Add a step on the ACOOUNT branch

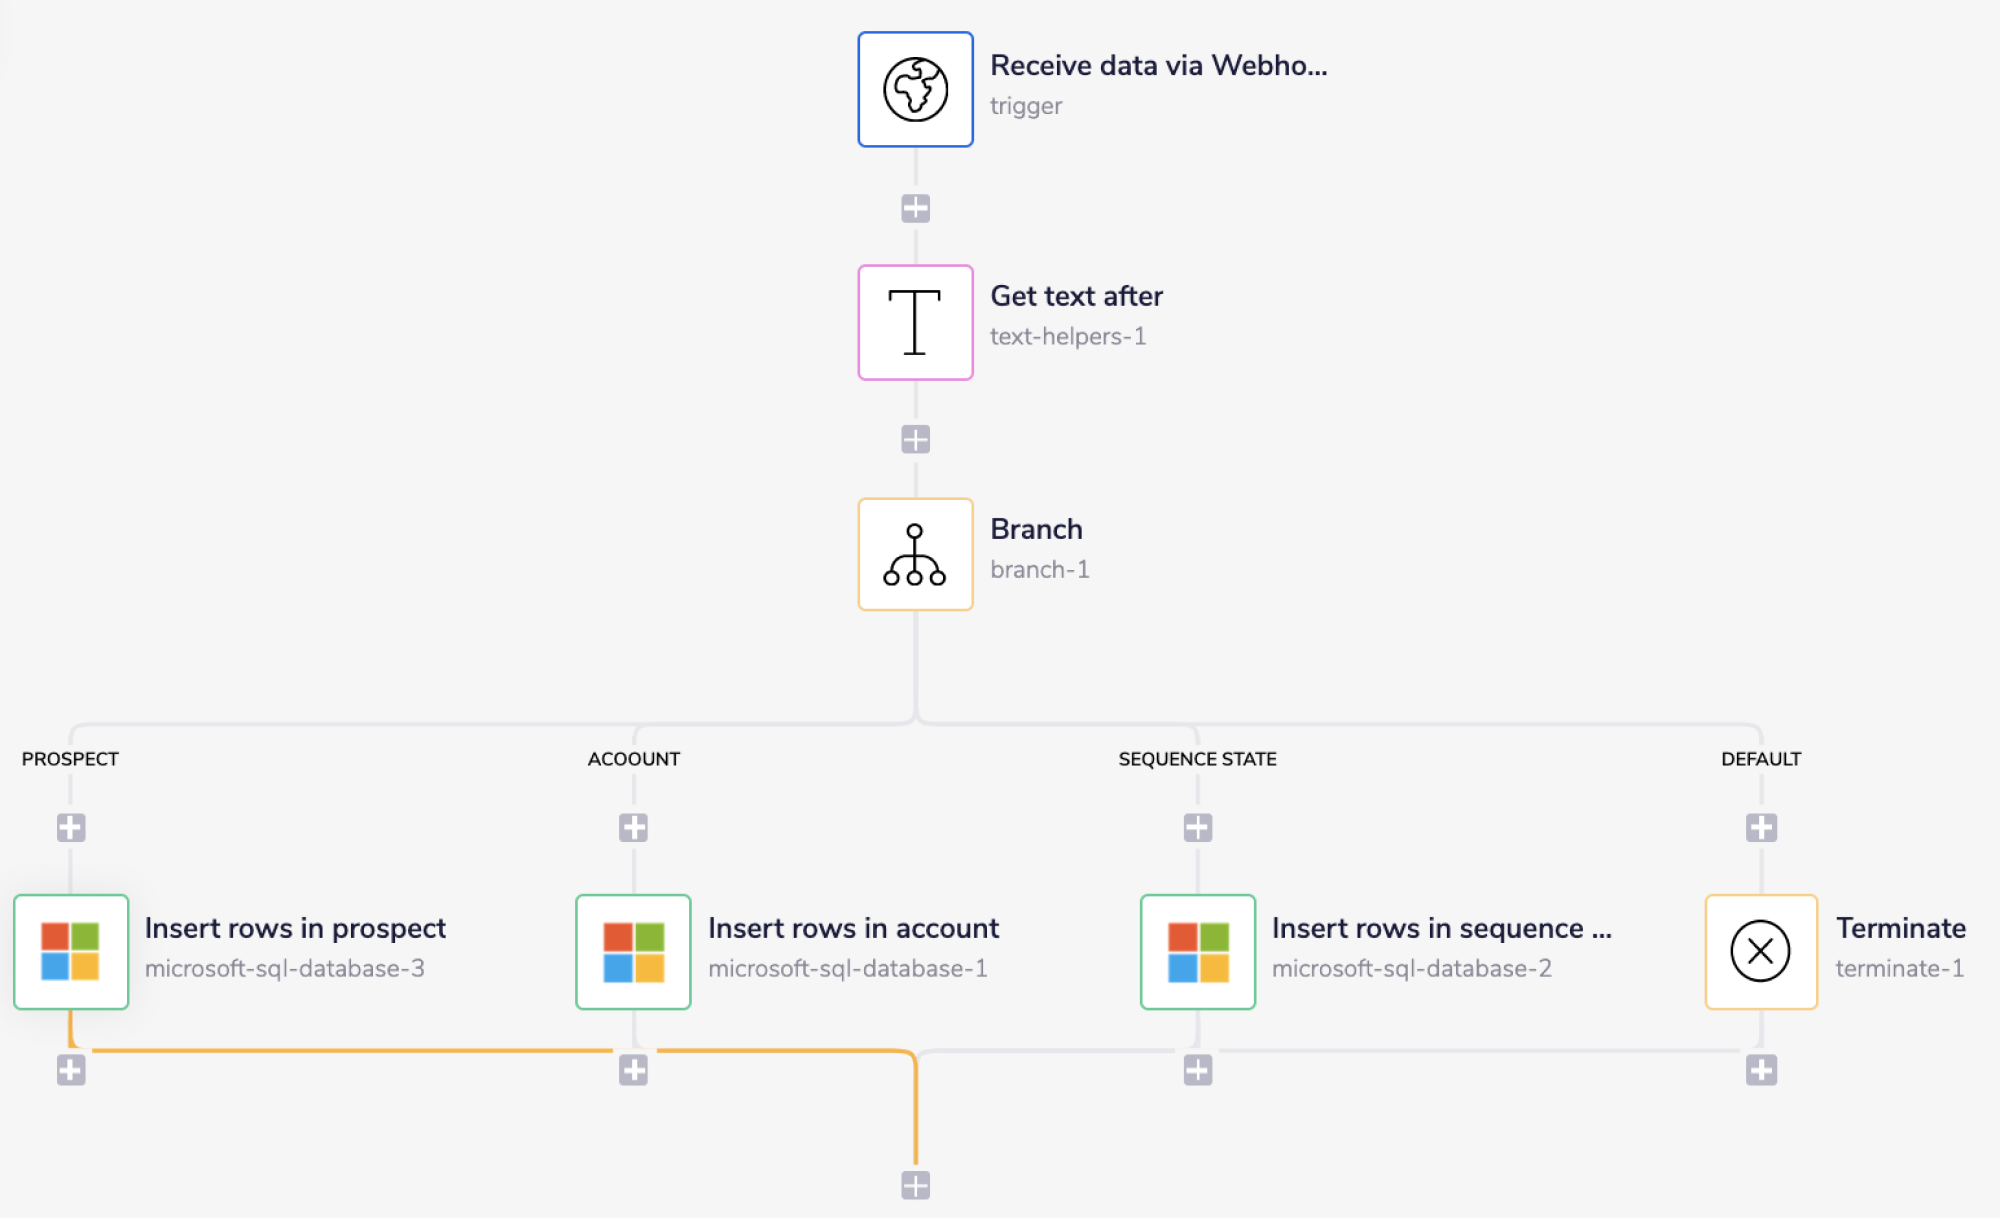click(633, 826)
